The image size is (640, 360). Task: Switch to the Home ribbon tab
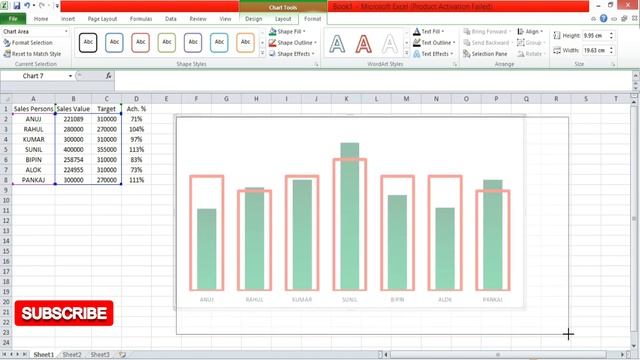40,19
